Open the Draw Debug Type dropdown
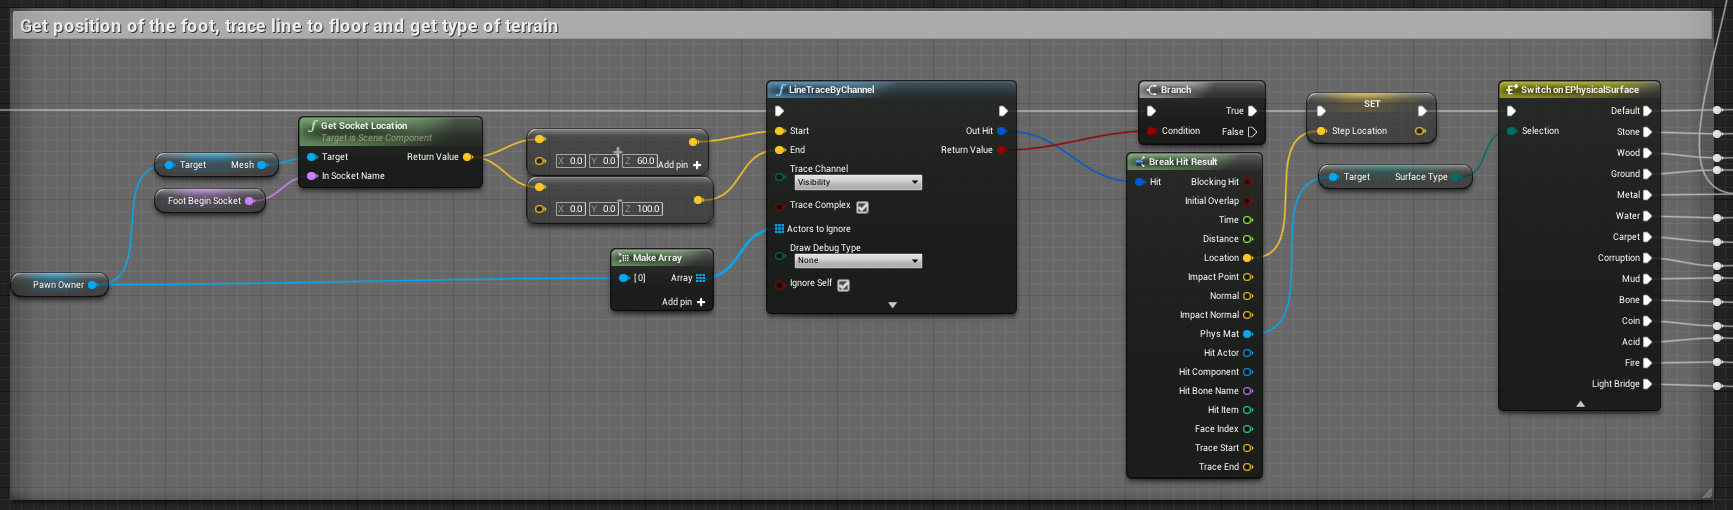 (858, 261)
